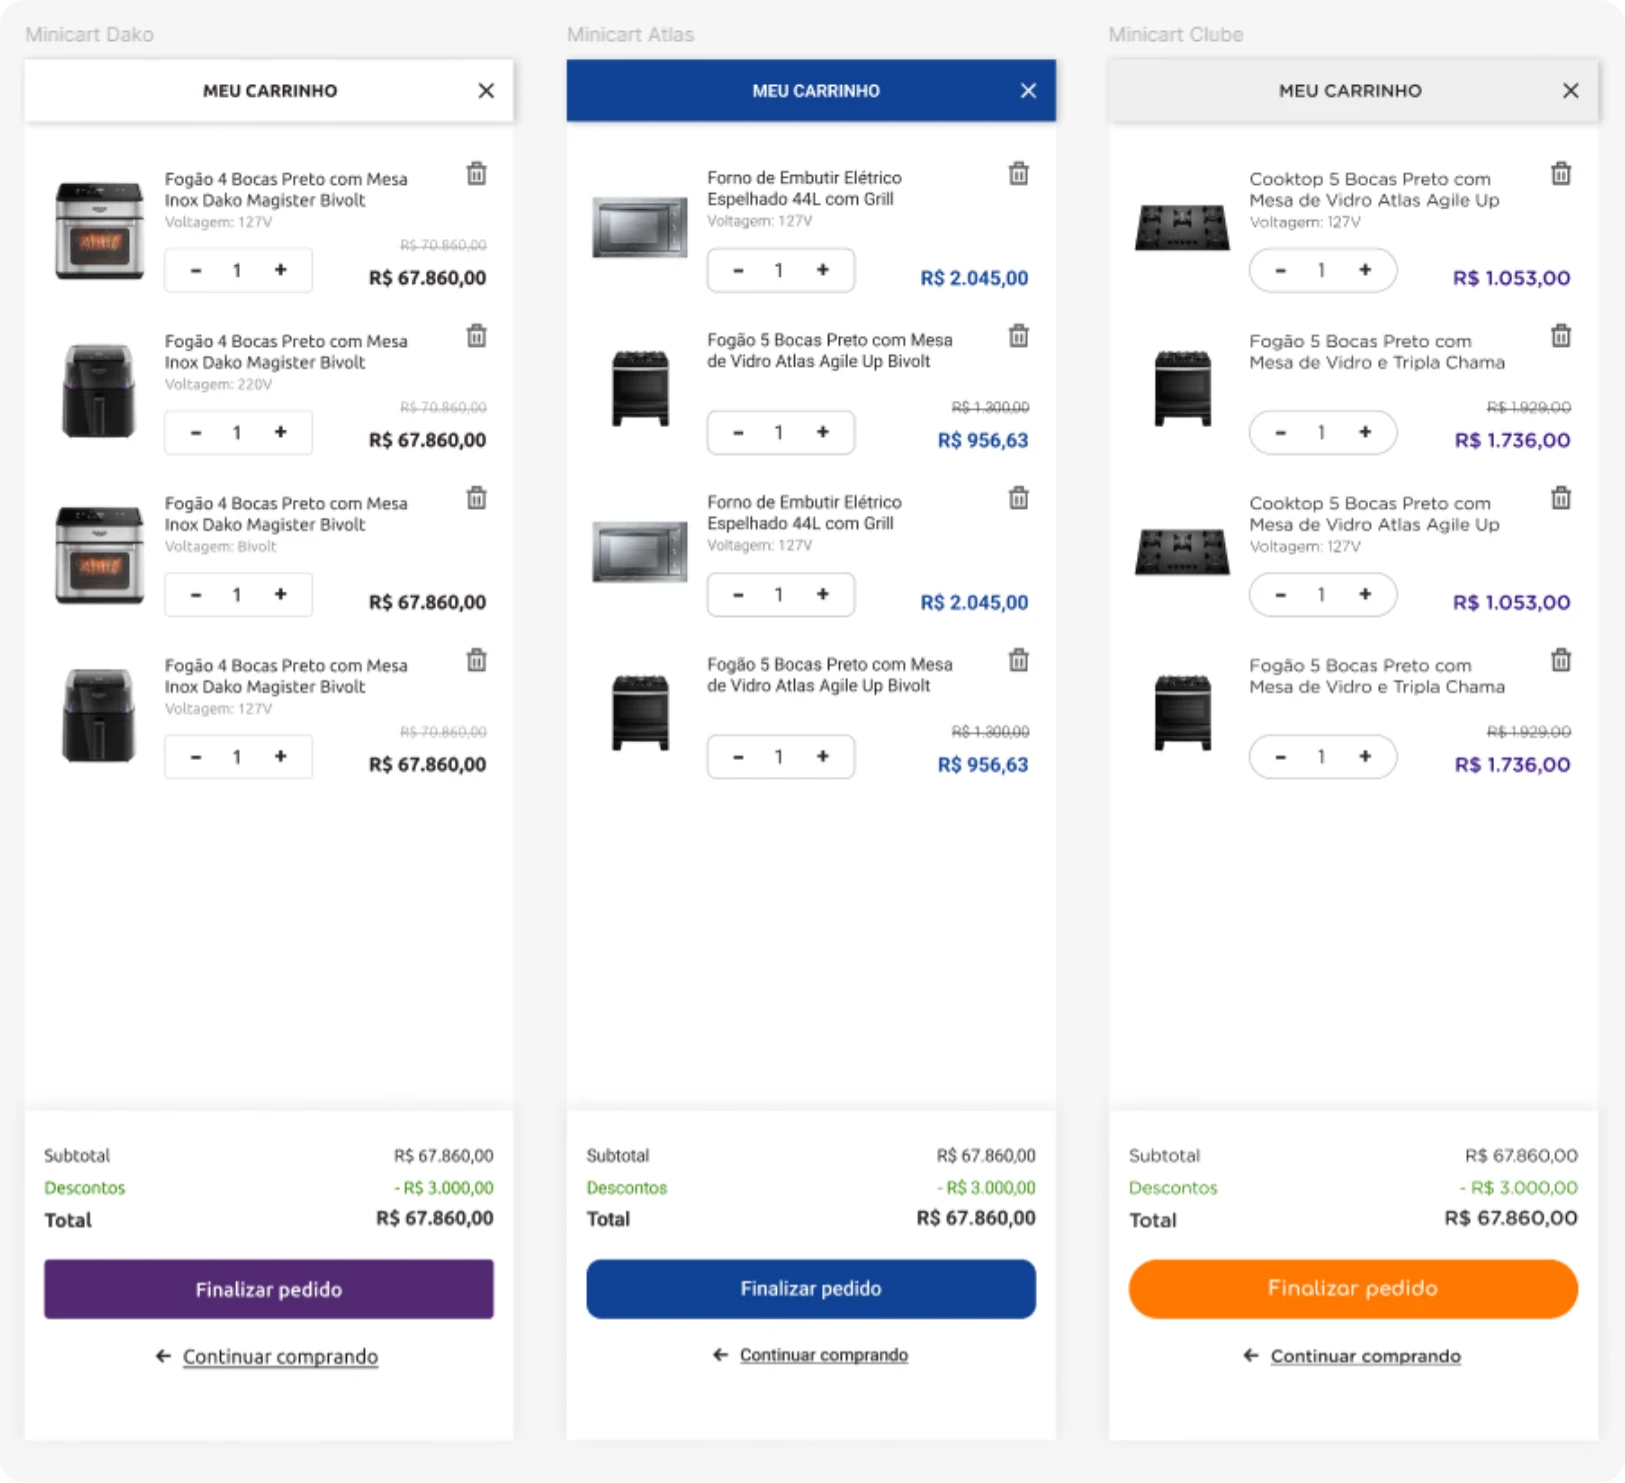This screenshot has width=1625, height=1483.
Task: Increase quantity of the 220V Dako item
Action: click(x=281, y=432)
